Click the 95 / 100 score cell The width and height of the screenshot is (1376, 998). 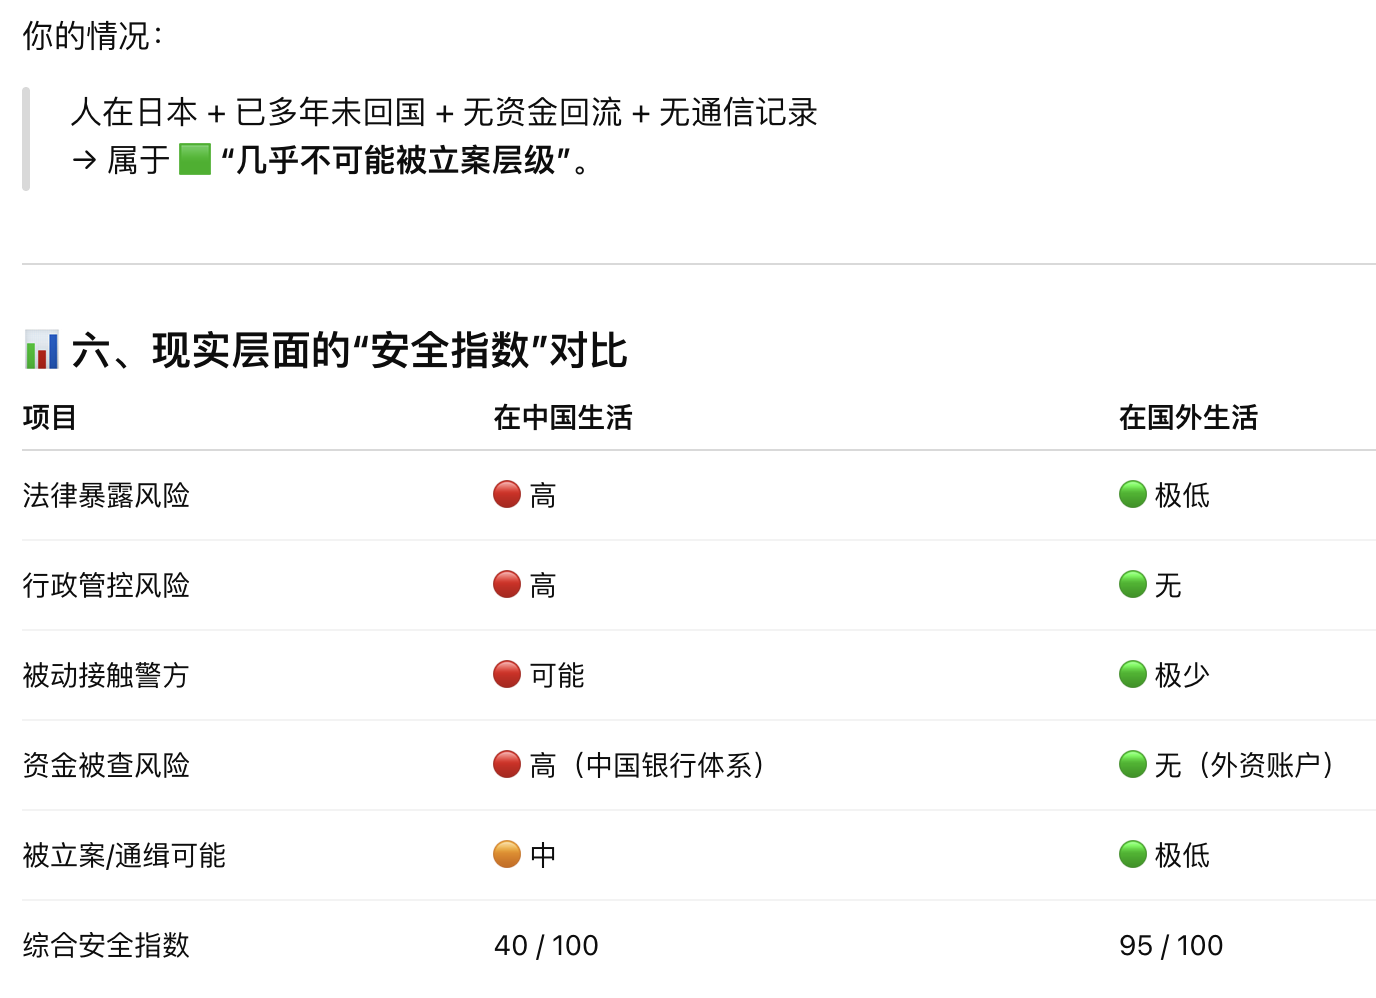click(x=1171, y=945)
